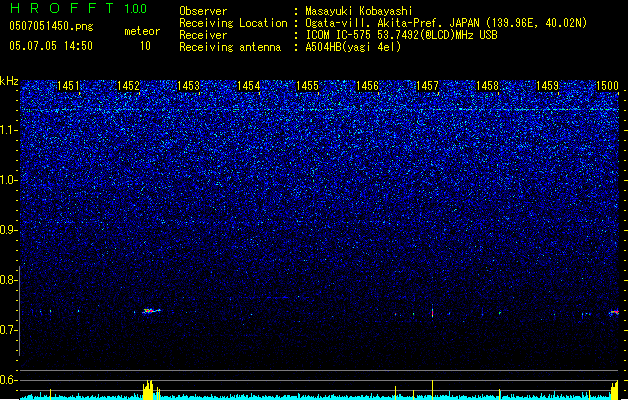Click the meteor count label

click(142, 31)
